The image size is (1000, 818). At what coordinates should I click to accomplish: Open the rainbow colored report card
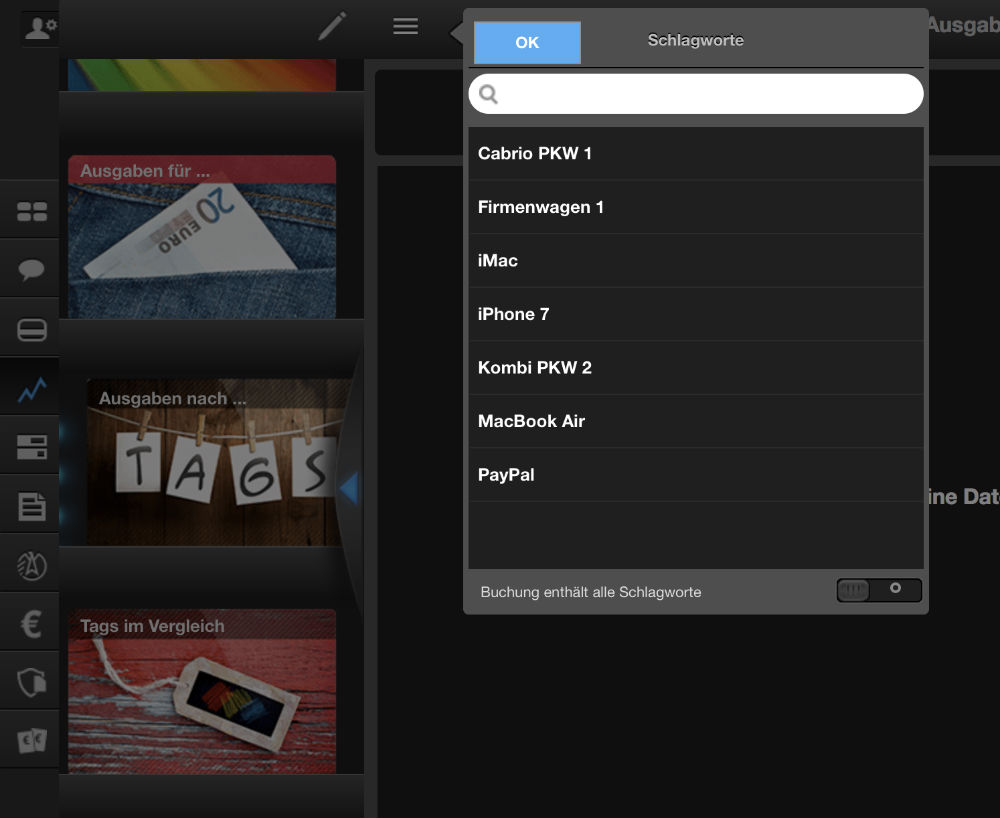[202, 75]
